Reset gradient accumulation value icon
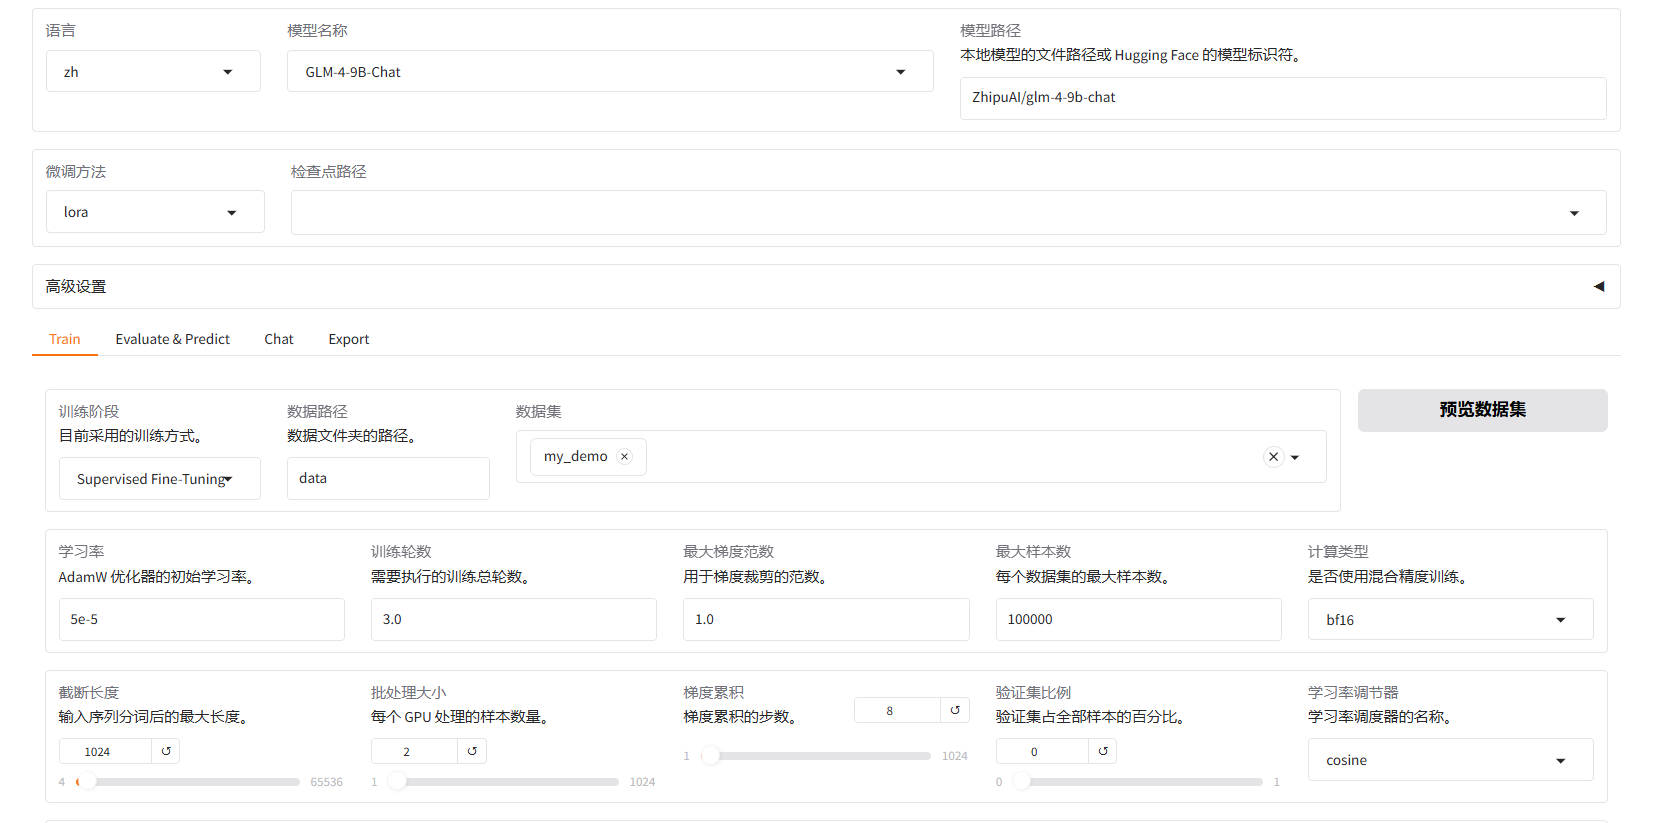Image resolution: width=1661 pixels, height=823 pixels. [955, 710]
